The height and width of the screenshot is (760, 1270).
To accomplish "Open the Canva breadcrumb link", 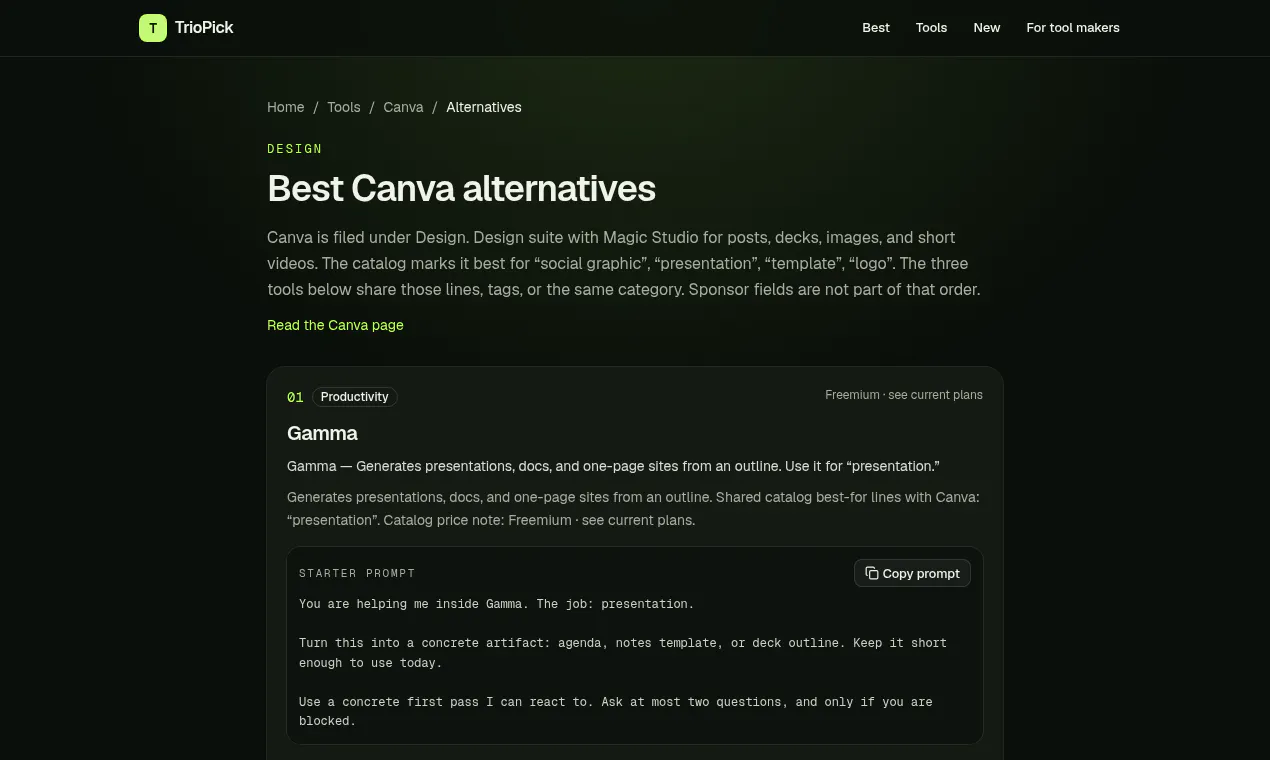I will (x=403, y=107).
